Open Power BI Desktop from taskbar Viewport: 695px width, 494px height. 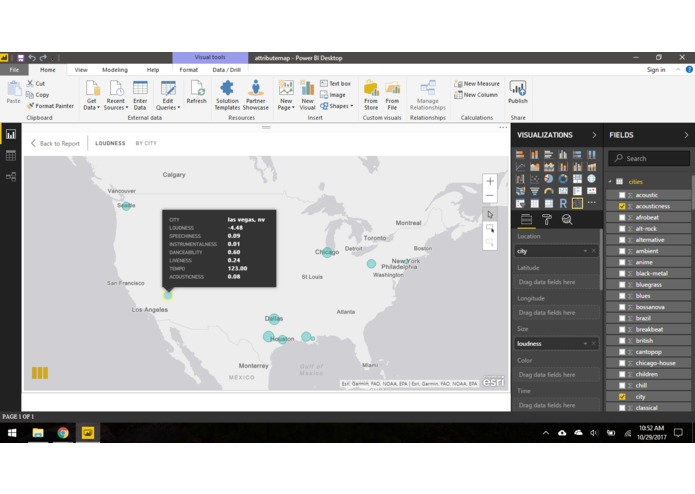(88, 433)
